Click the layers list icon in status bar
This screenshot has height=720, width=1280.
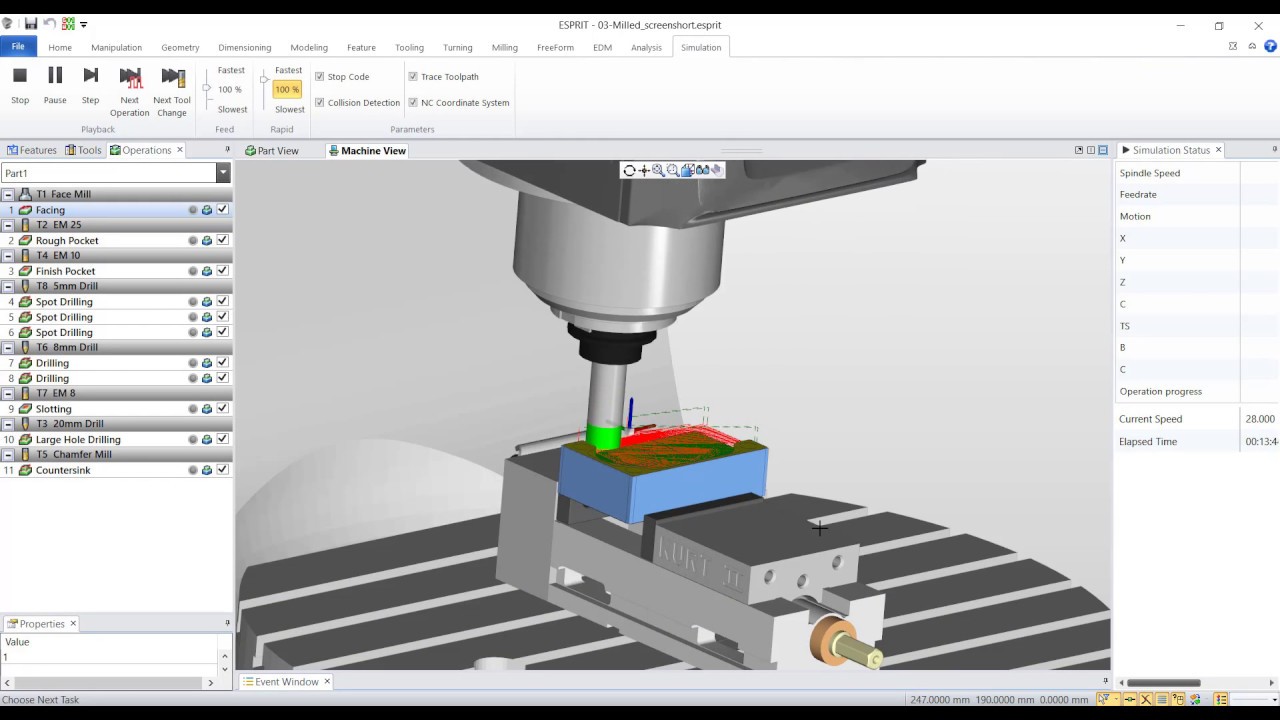click(x=1221, y=699)
